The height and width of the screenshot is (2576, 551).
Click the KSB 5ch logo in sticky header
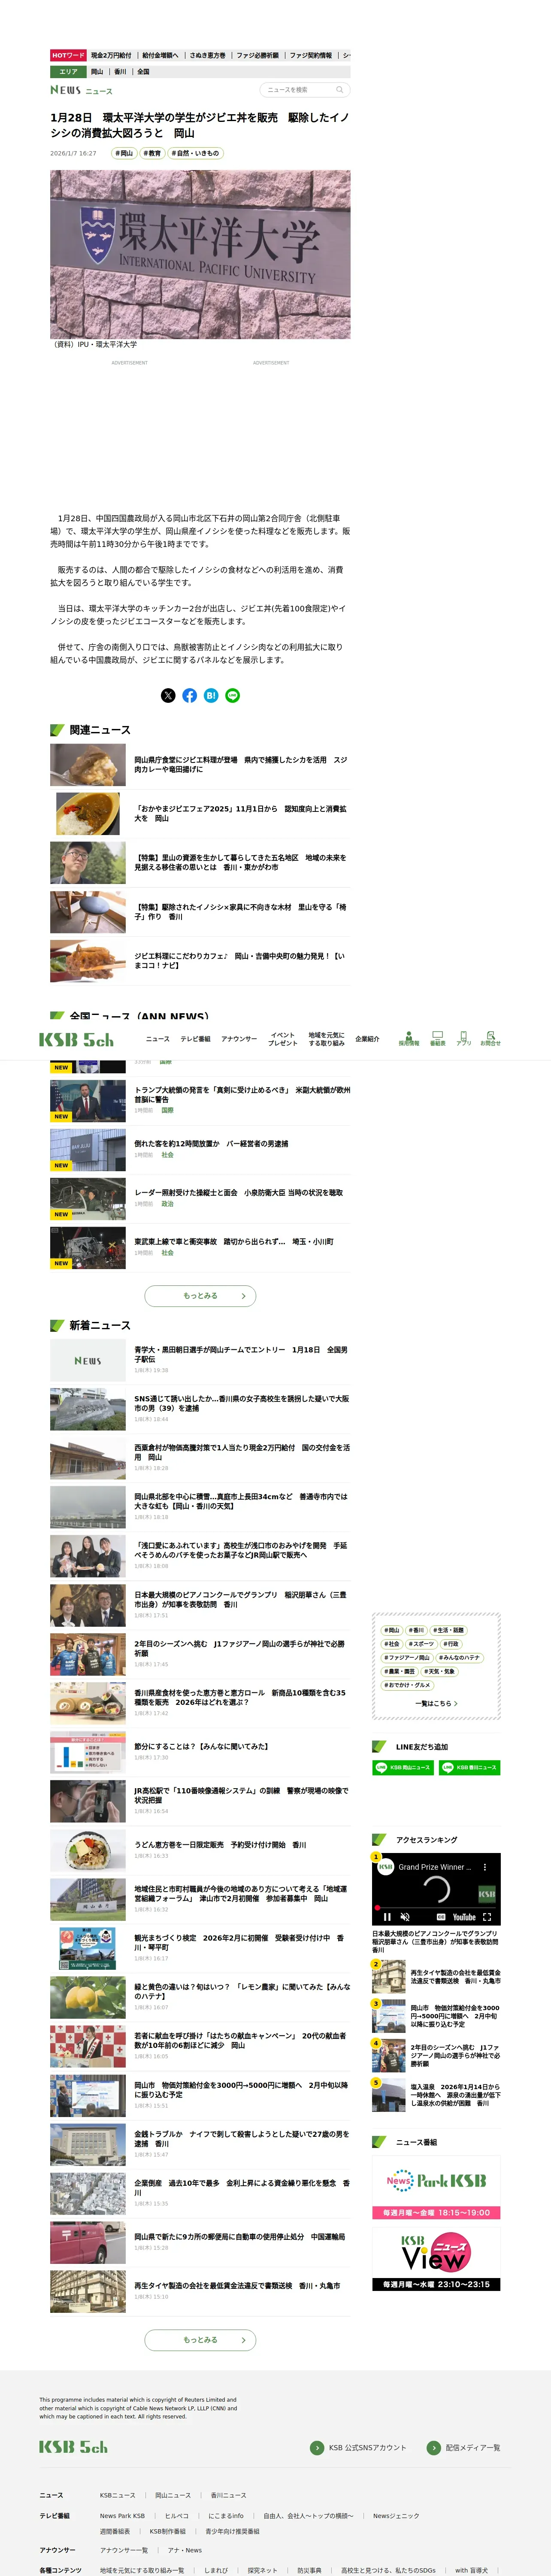click(x=77, y=1039)
